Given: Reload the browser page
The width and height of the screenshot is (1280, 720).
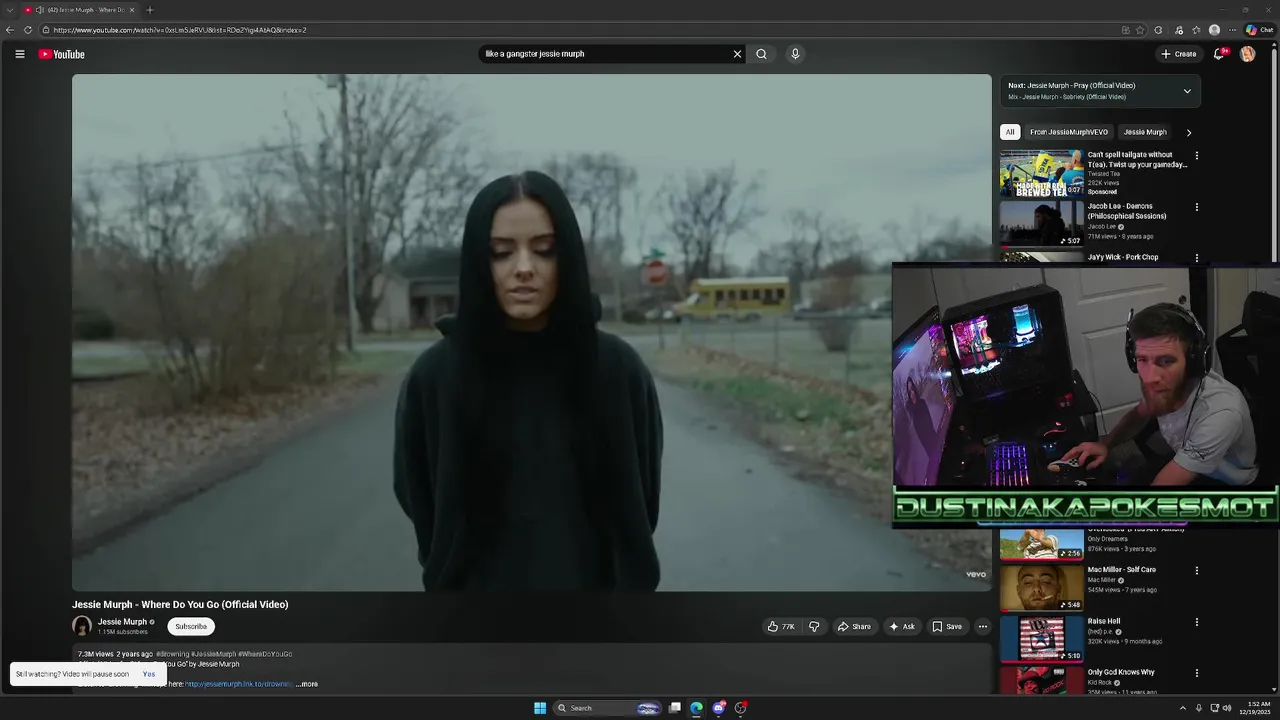Looking at the screenshot, I should click(28, 30).
